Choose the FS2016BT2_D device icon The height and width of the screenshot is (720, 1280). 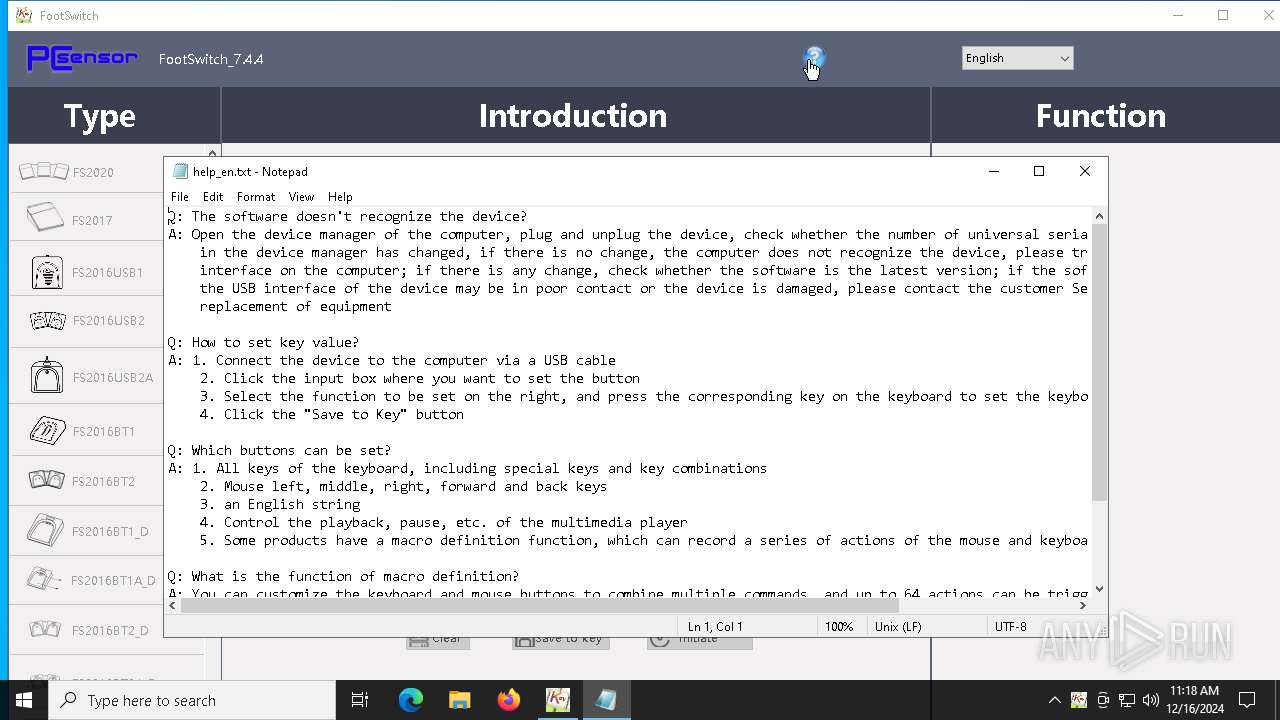tap(46, 630)
